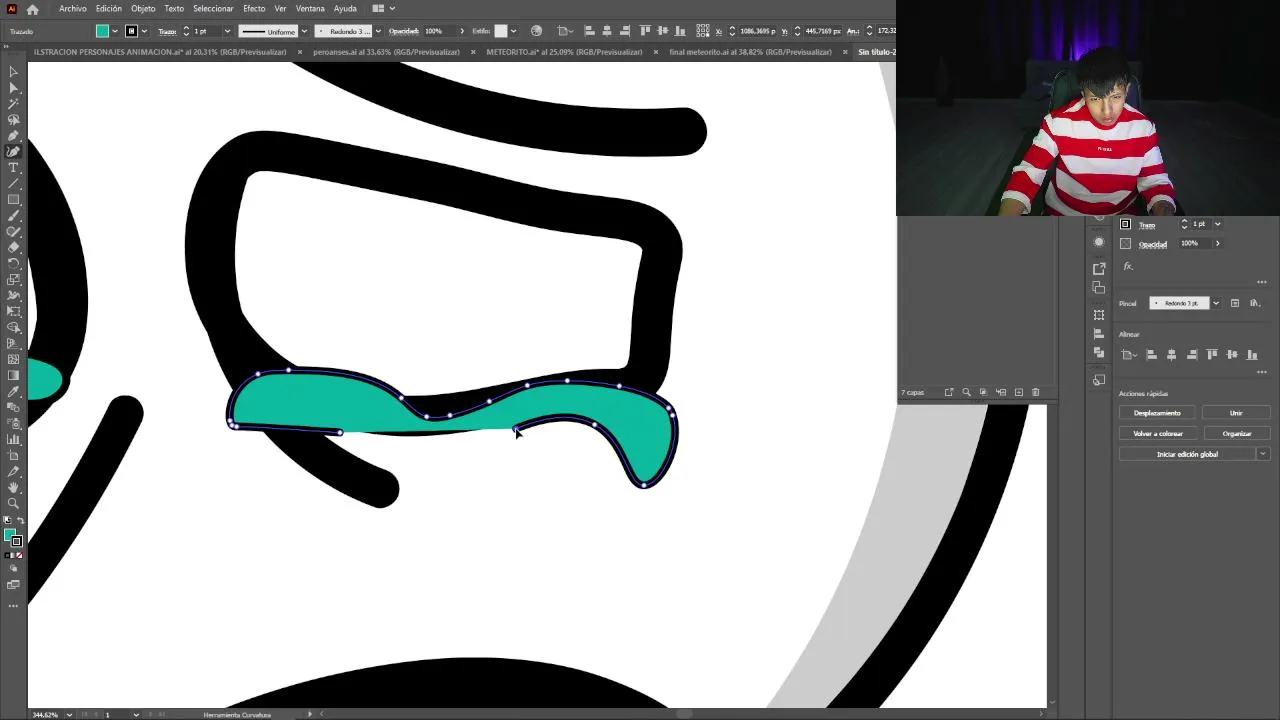Click the Unir quick action button
The width and height of the screenshot is (1280, 720).
1236,413
